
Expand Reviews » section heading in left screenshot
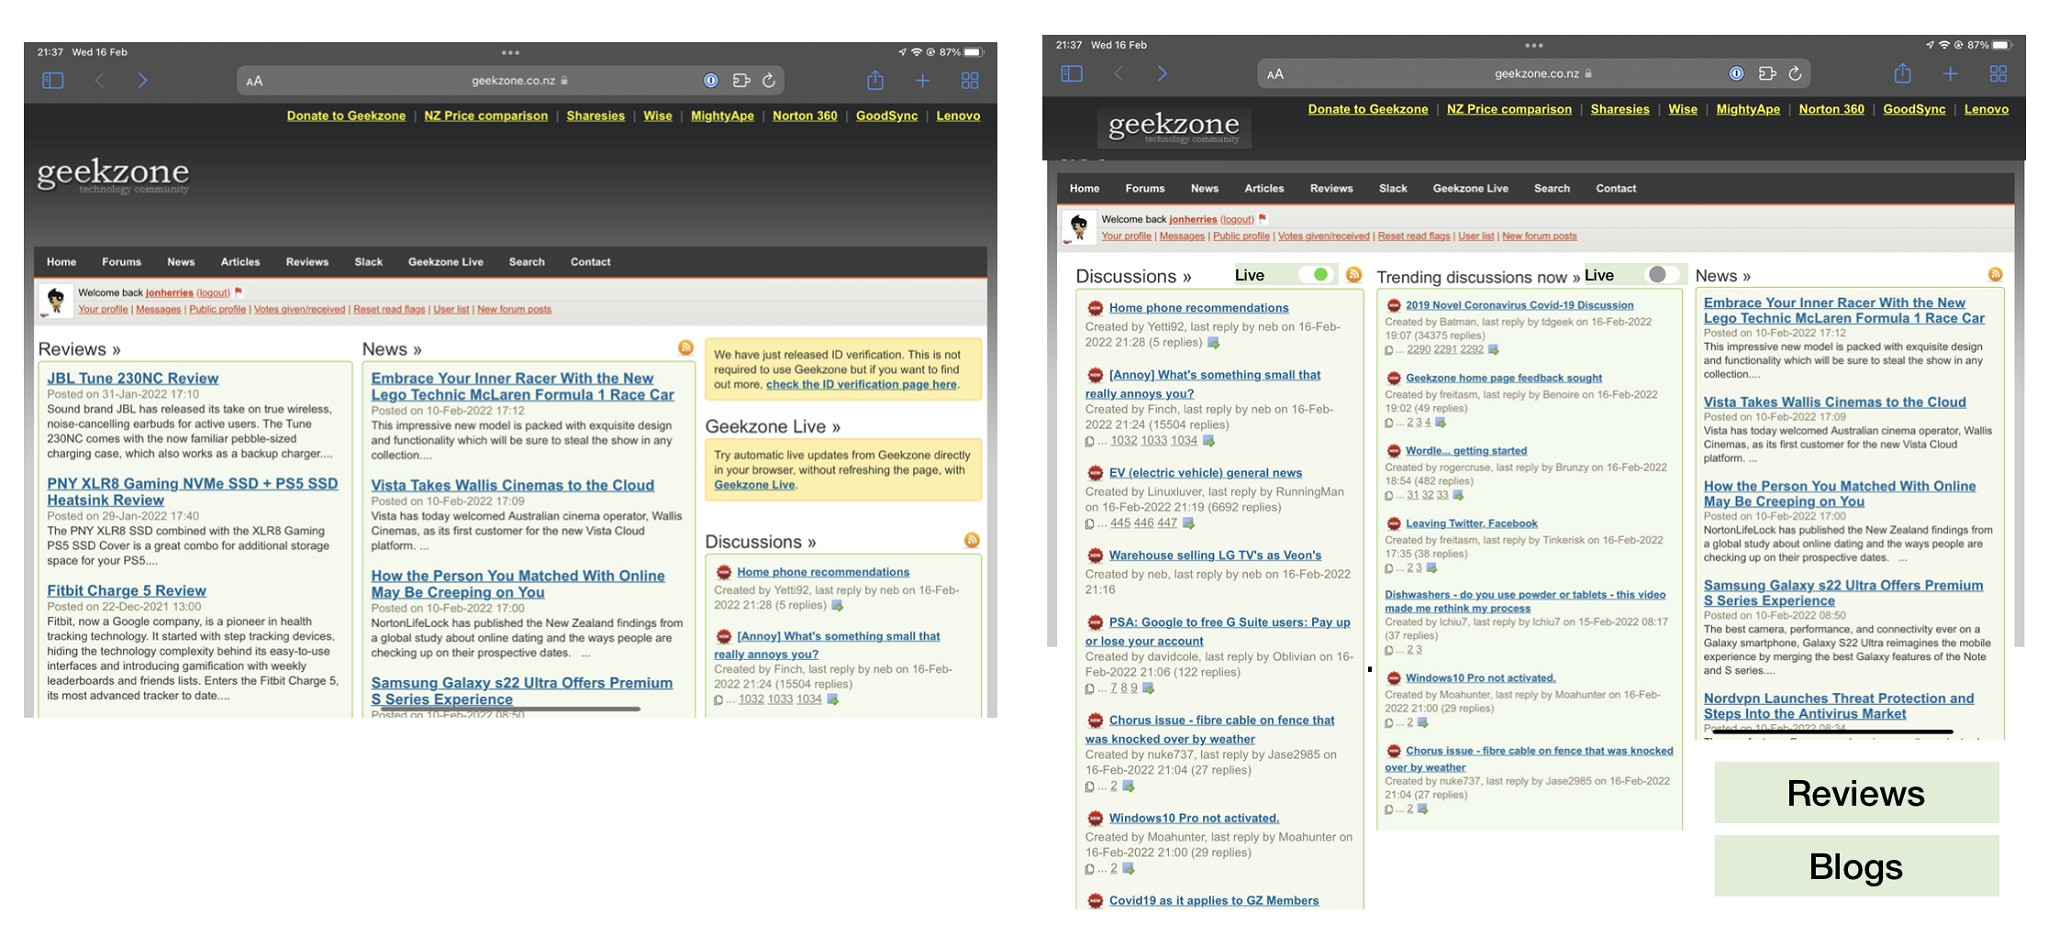coord(79,349)
